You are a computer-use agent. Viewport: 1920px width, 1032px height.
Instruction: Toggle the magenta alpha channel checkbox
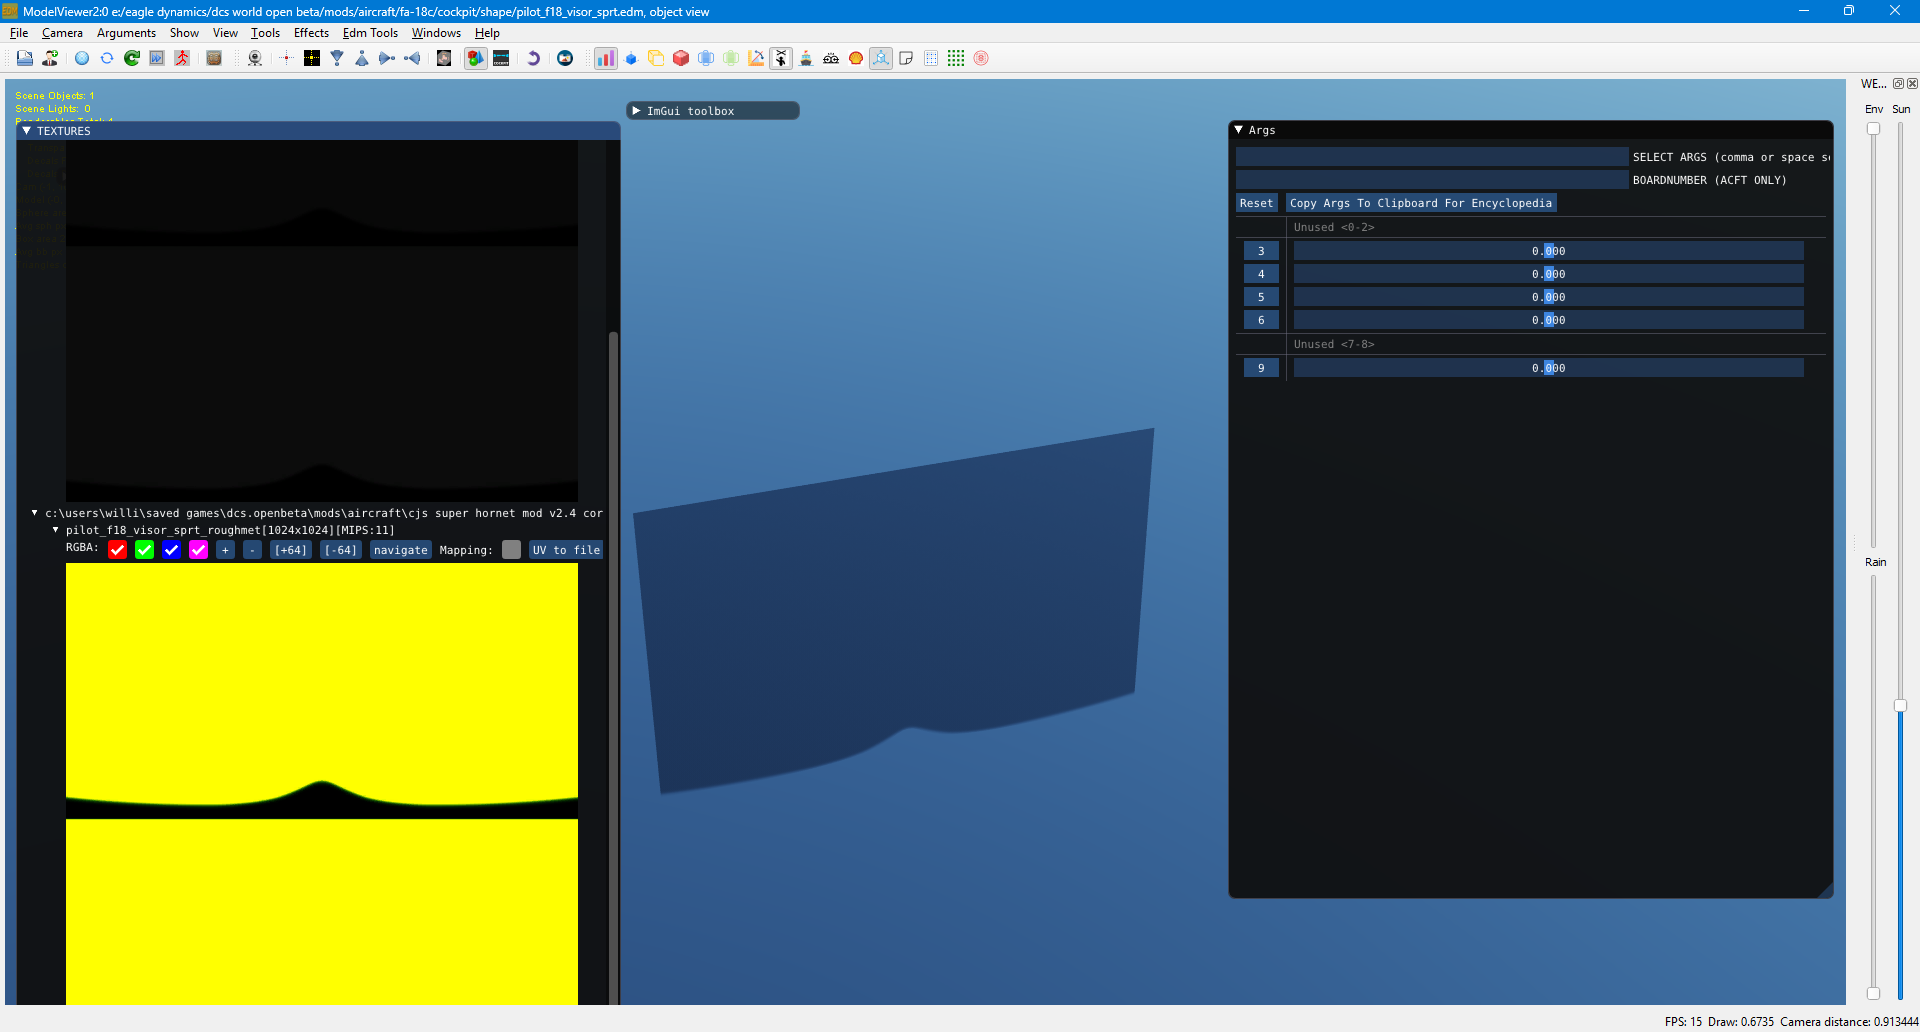tap(199, 550)
